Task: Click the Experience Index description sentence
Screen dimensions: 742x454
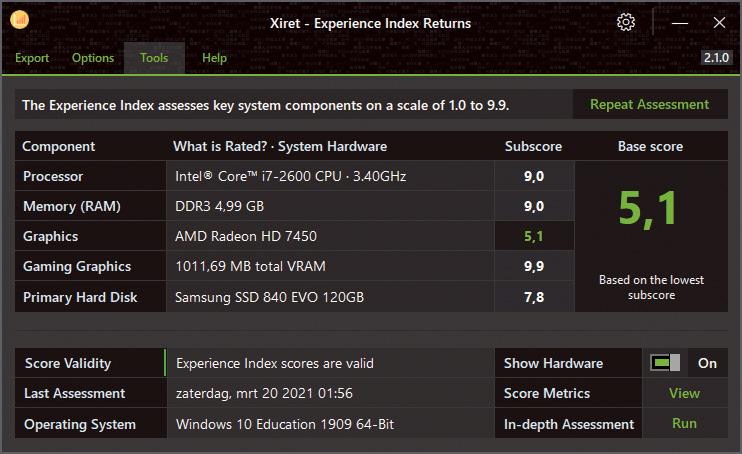Action: tap(265, 105)
